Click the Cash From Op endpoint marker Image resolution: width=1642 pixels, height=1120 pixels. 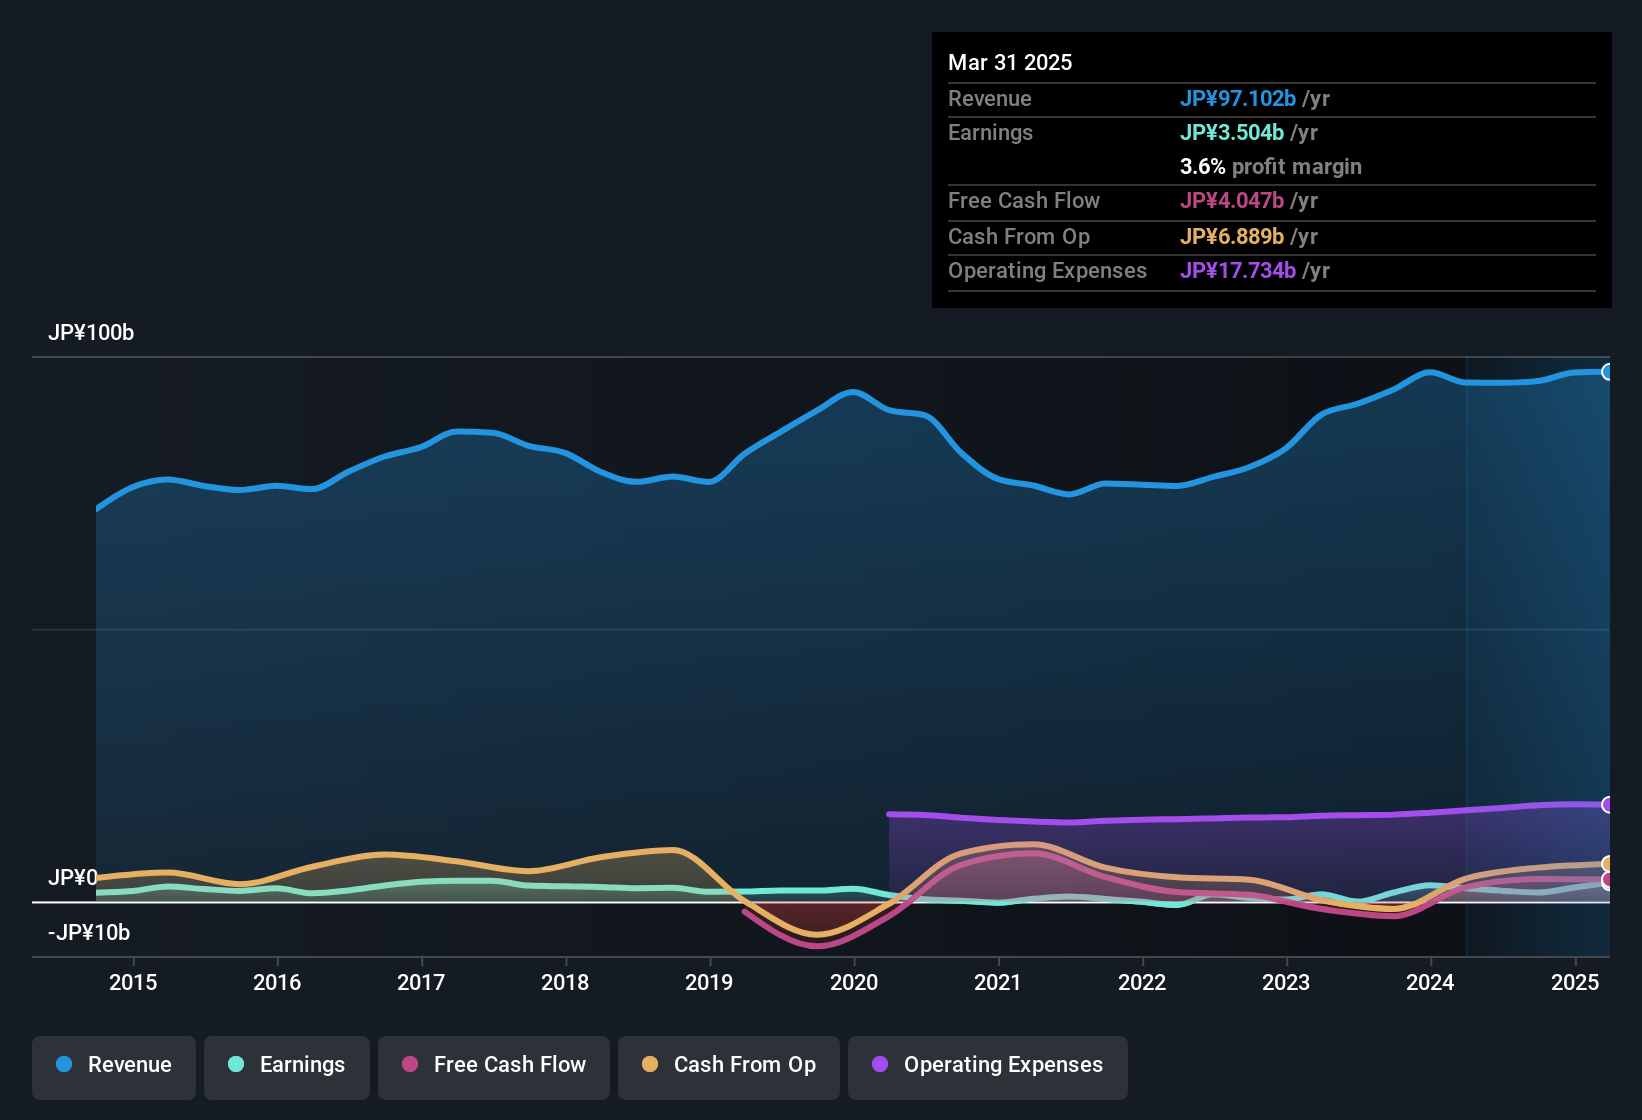pyautogui.click(x=1608, y=864)
